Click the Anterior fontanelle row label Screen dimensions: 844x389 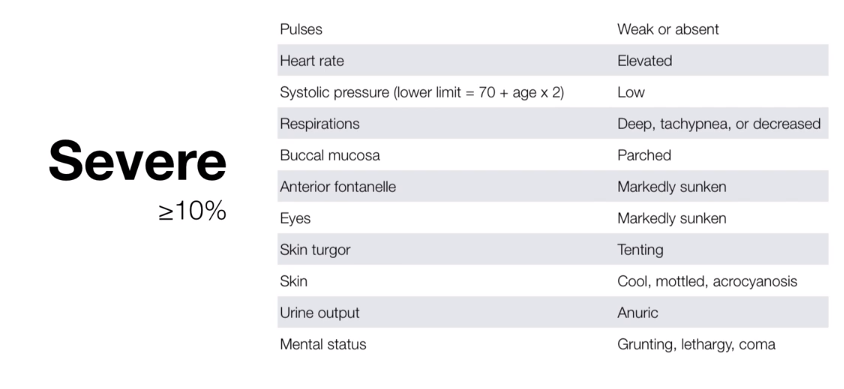point(337,187)
